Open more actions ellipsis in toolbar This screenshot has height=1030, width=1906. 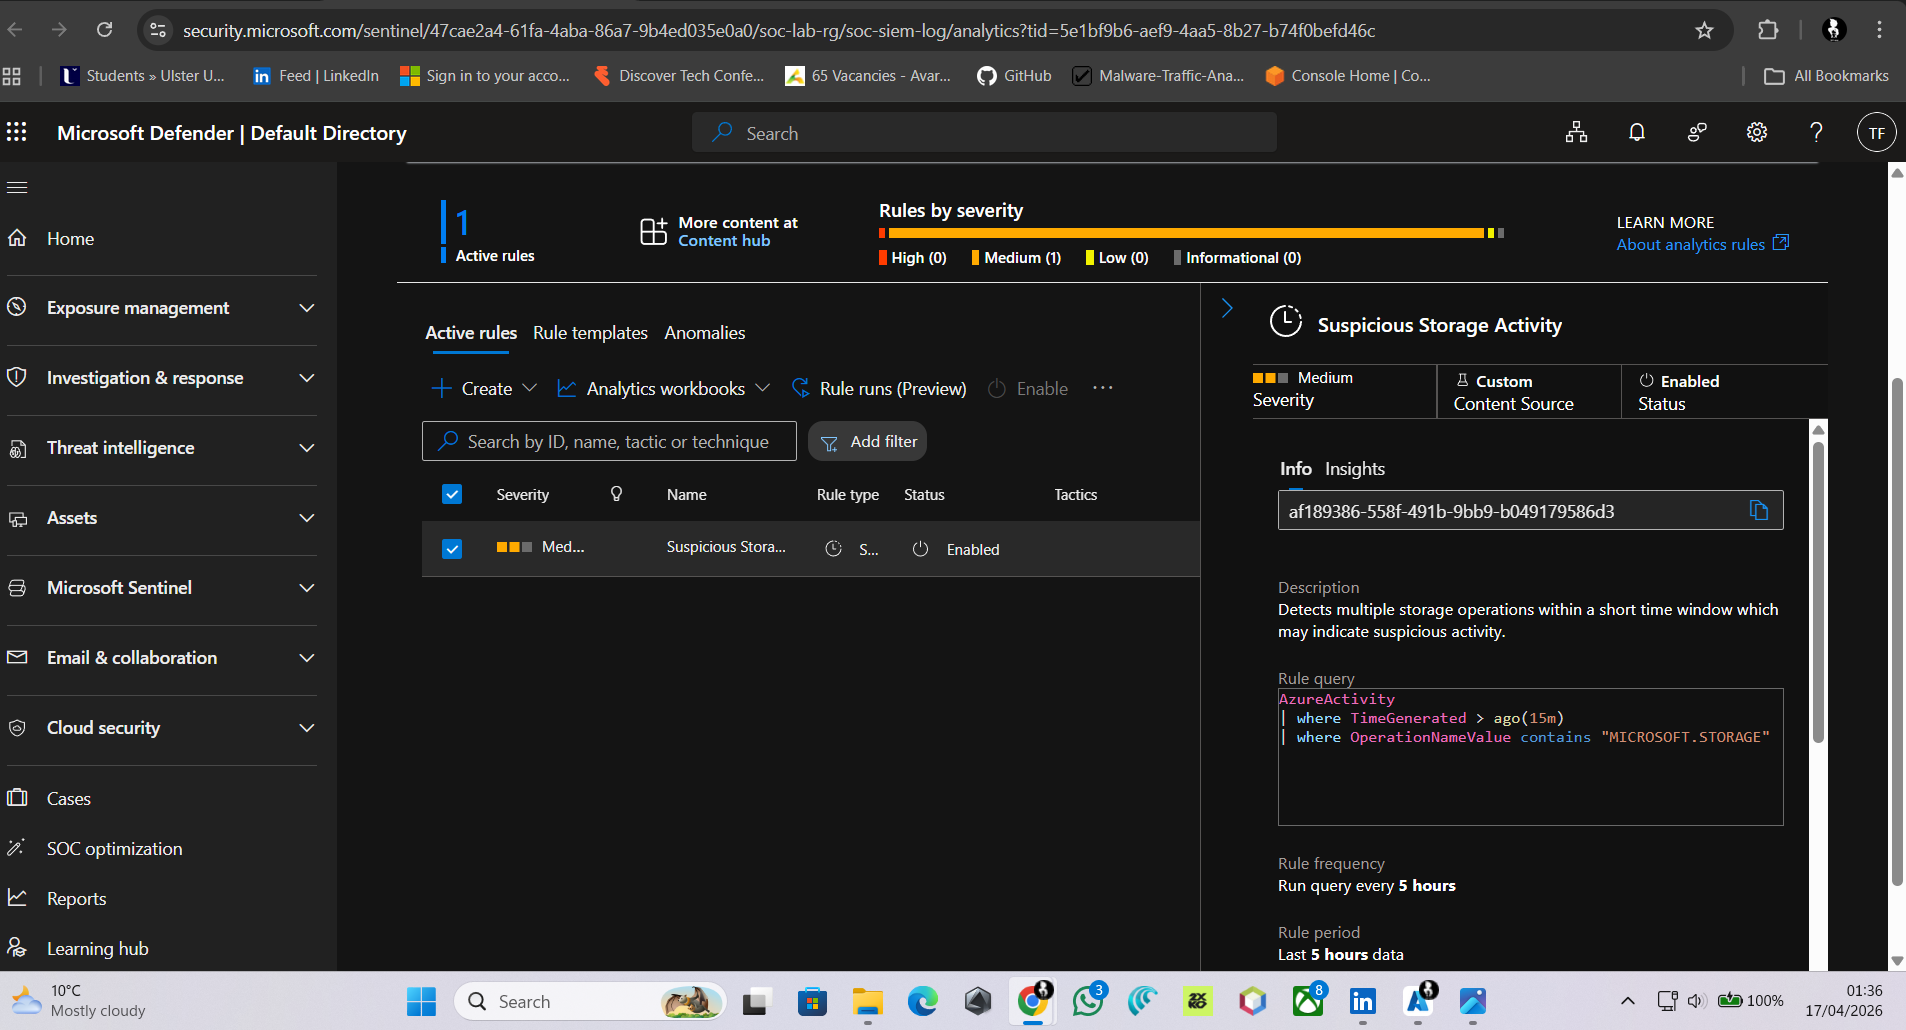pos(1103,388)
